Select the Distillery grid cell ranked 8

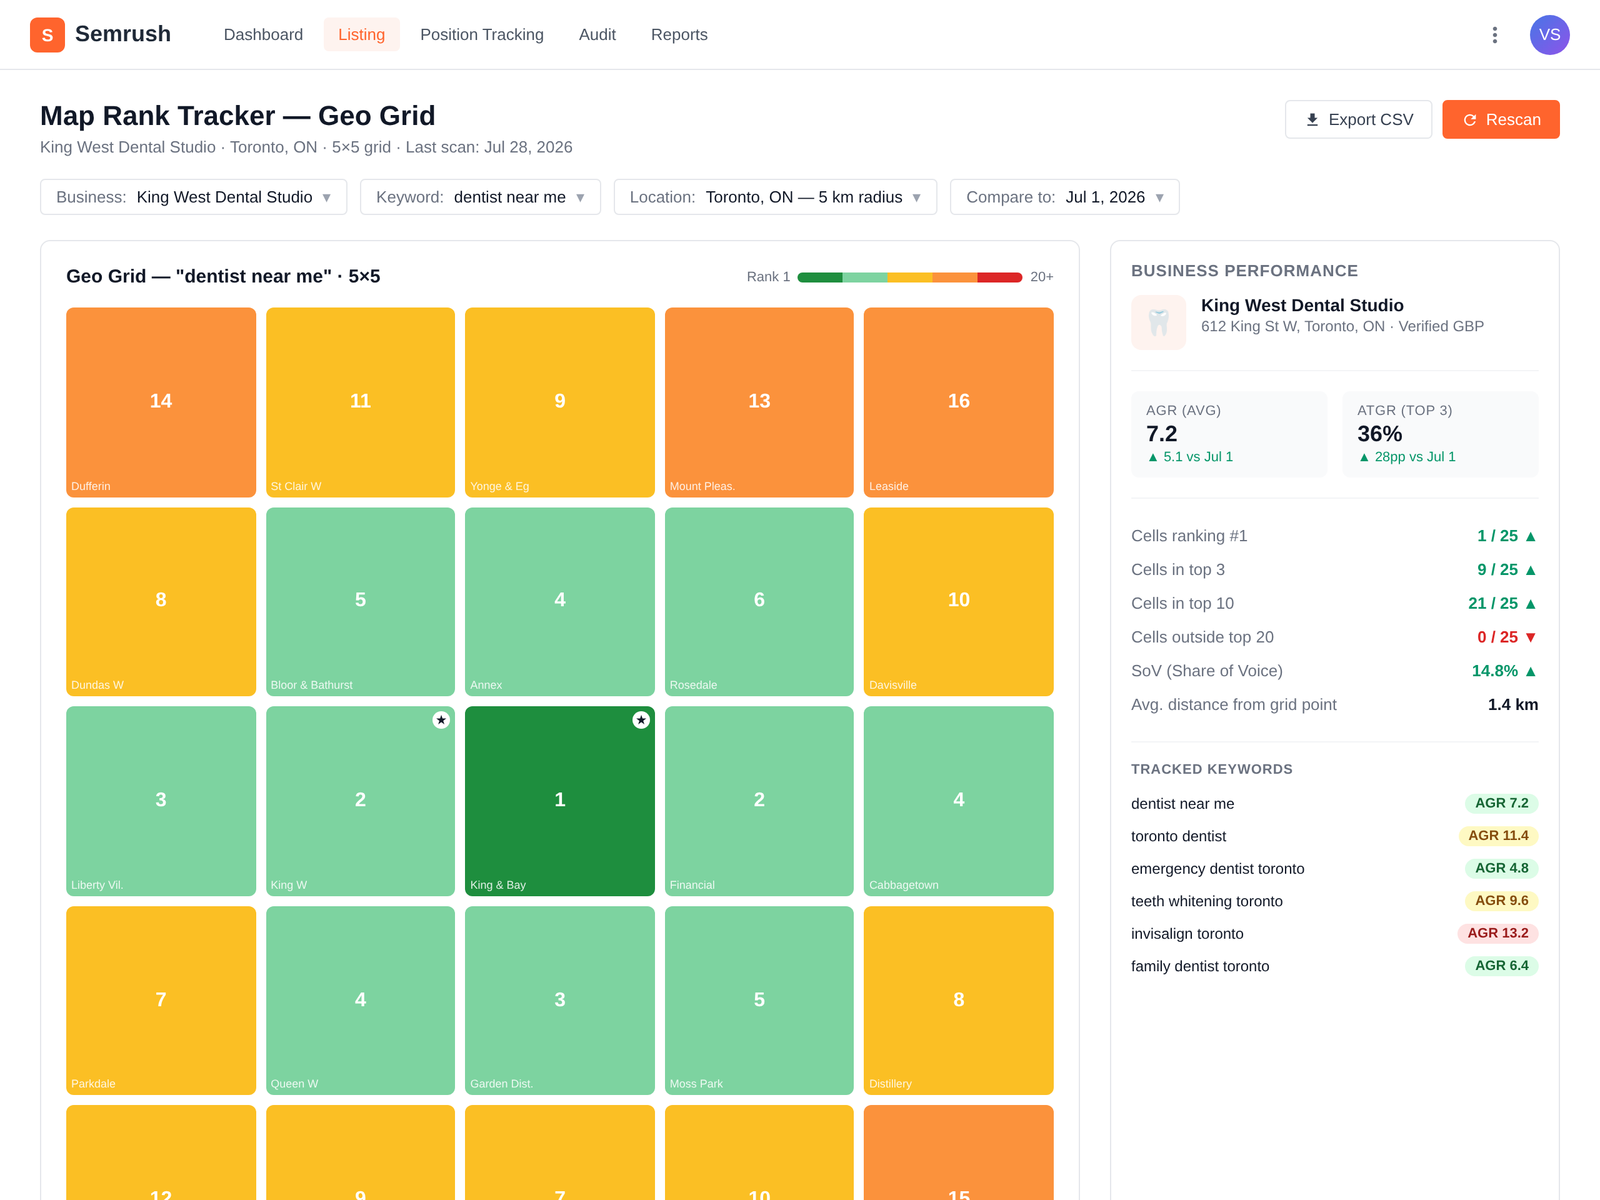(958, 1000)
